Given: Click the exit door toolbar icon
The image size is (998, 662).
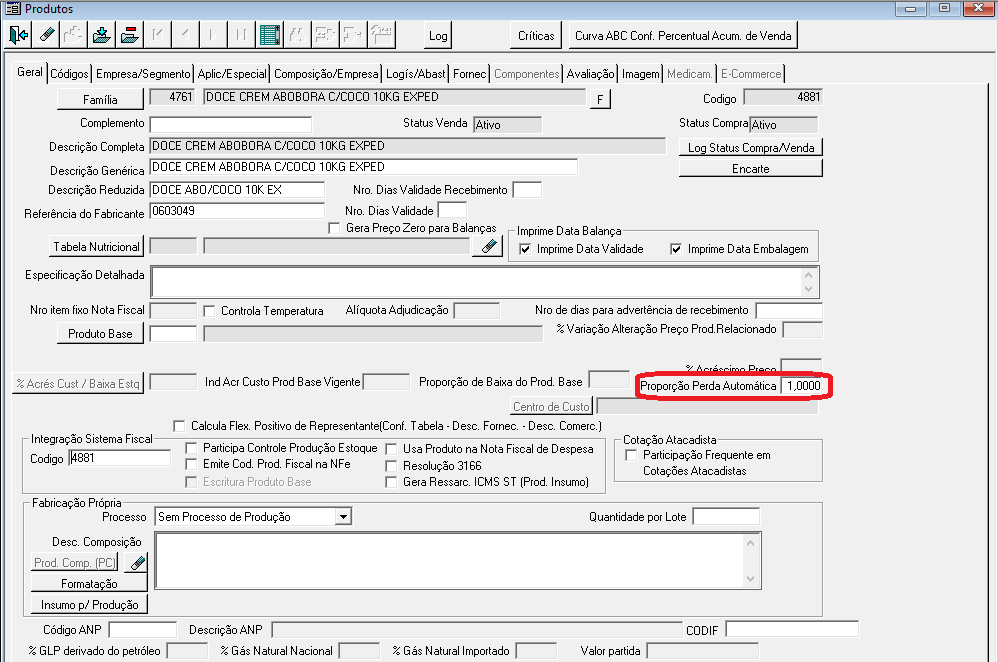Looking at the screenshot, I should point(18,35).
